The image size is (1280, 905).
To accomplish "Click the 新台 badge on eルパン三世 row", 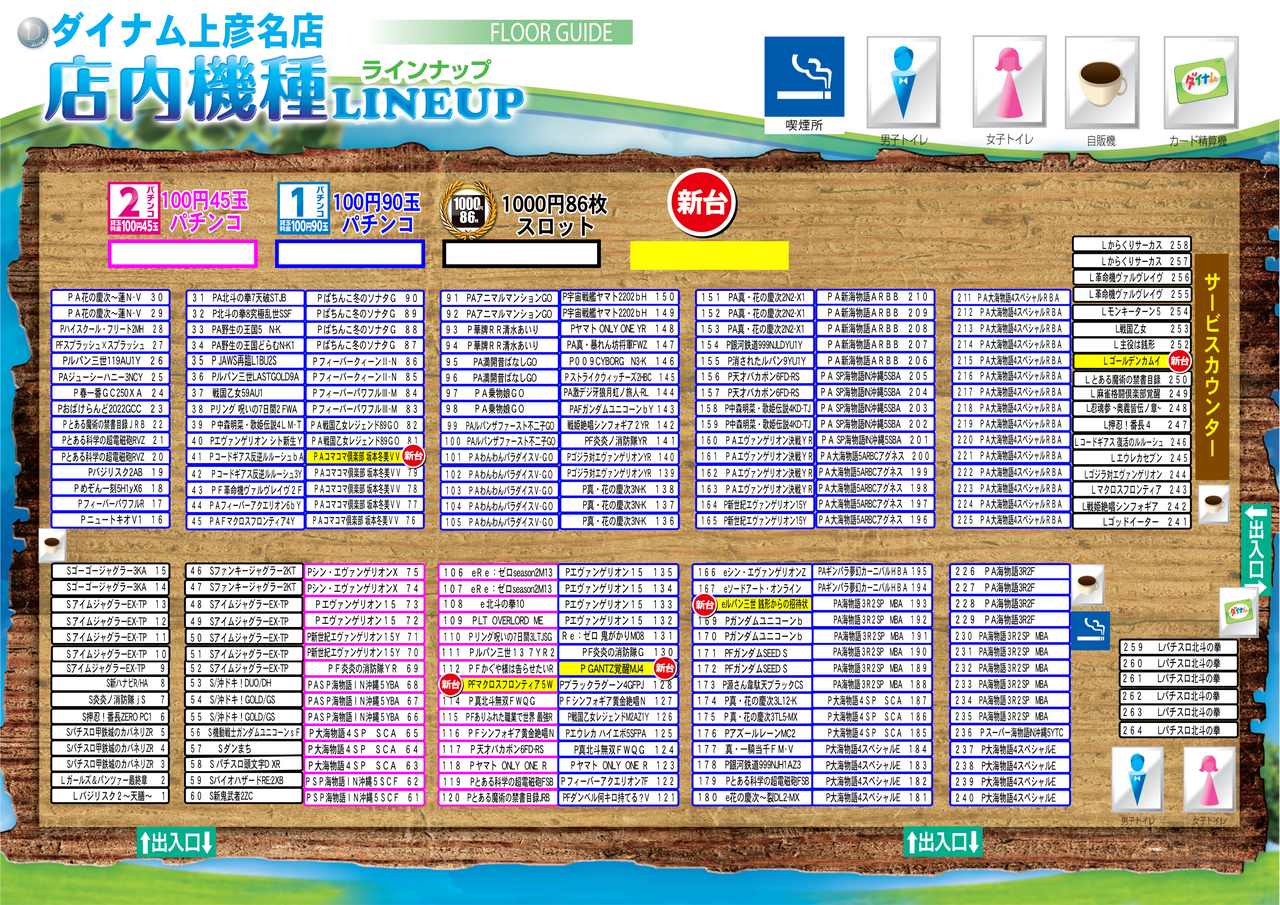I will (705, 604).
